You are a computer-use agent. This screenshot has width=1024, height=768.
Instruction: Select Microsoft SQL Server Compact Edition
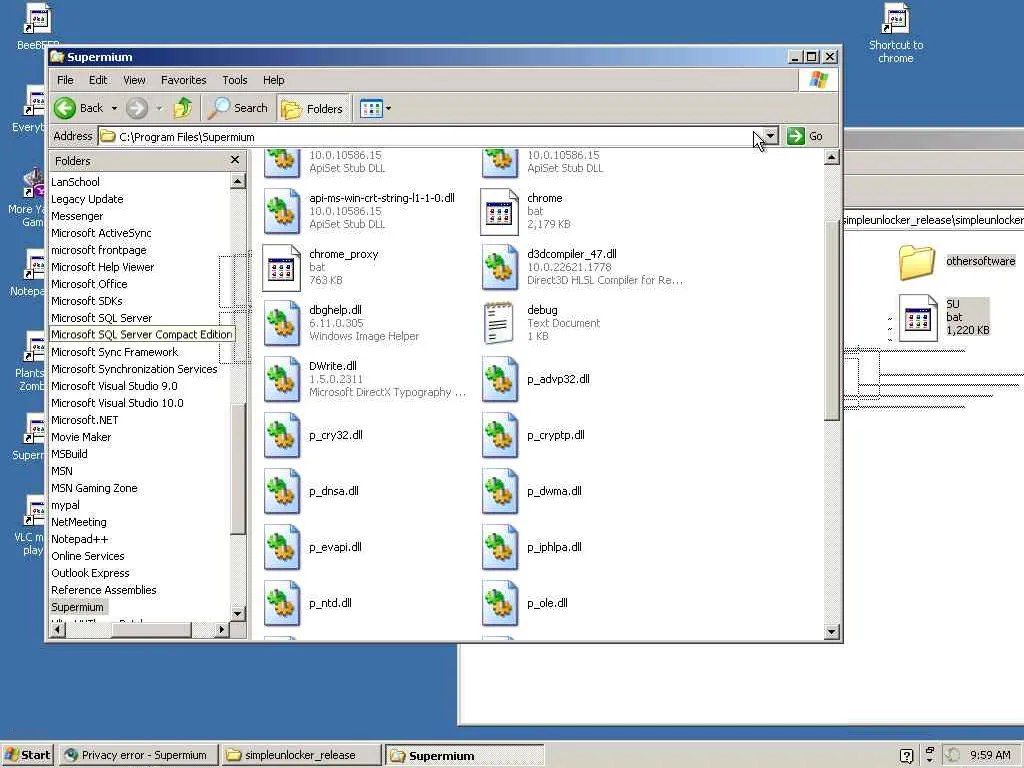(142, 334)
